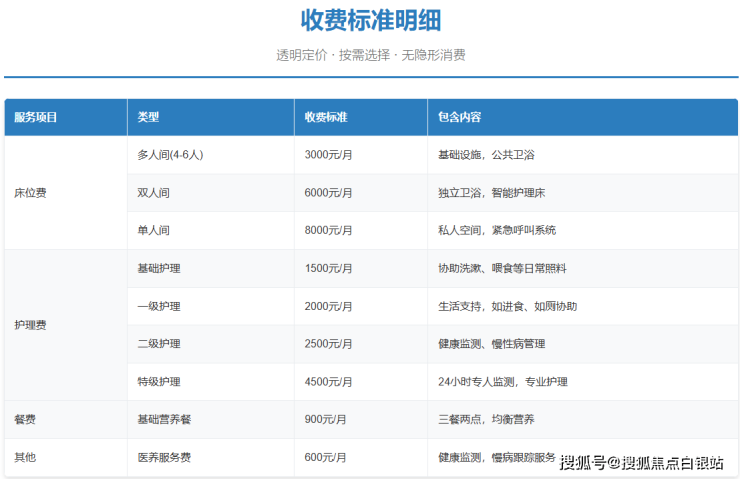Click the 收费标准明细 page title
Viewport: 740px width, 479px height.
(x=370, y=20)
